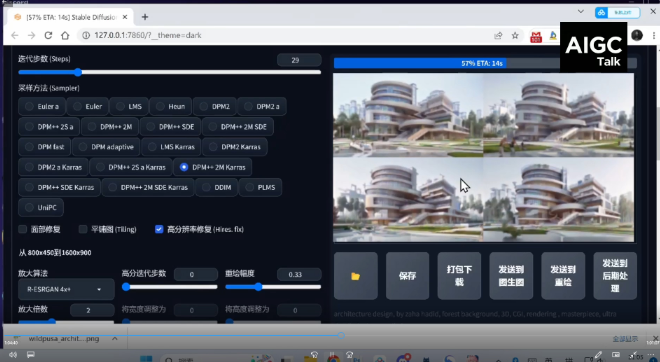Choose the DDIM sampler option
The image size is (660, 362).
click(217, 187)
